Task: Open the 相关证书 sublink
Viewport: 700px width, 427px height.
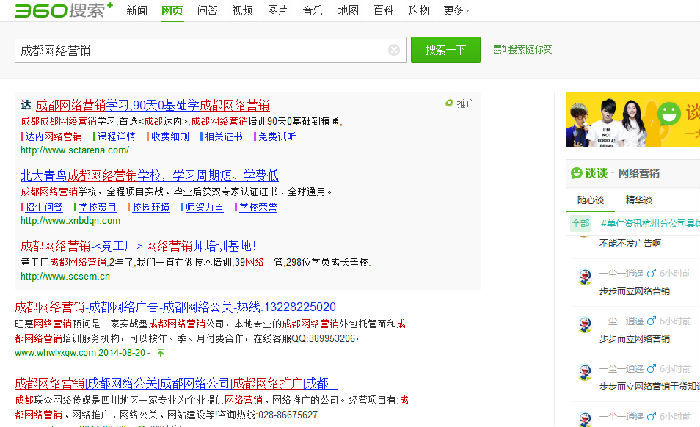Action: coord(223,136)
